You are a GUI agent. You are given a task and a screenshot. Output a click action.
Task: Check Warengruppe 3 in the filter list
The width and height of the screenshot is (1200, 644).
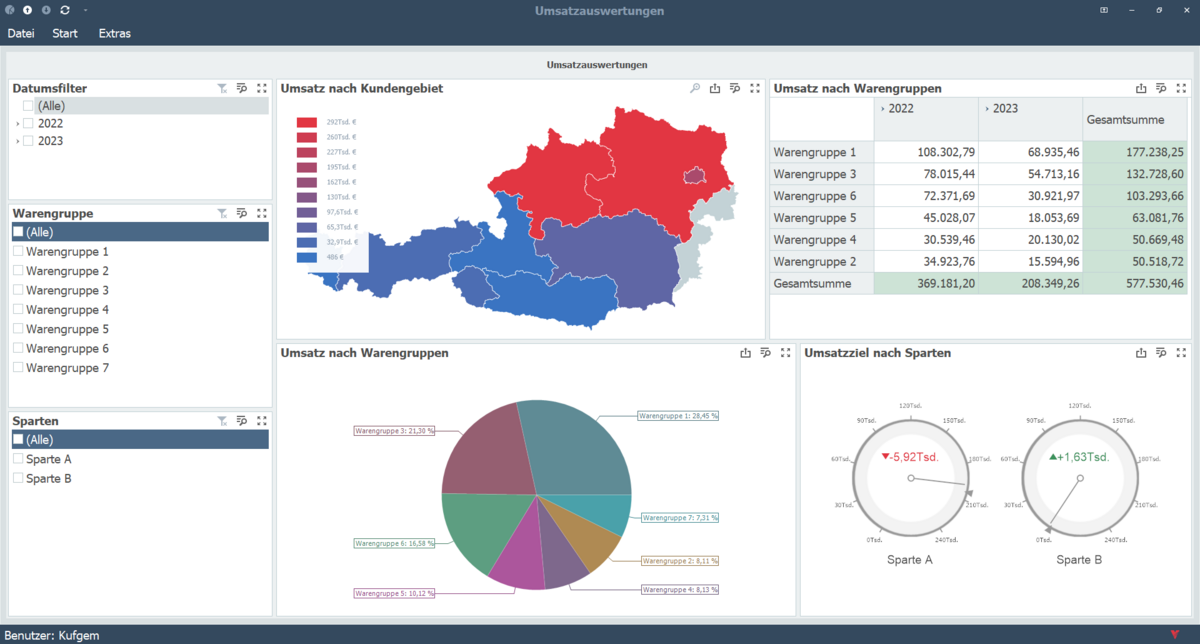pyautogui.click(x=18, y=290)
